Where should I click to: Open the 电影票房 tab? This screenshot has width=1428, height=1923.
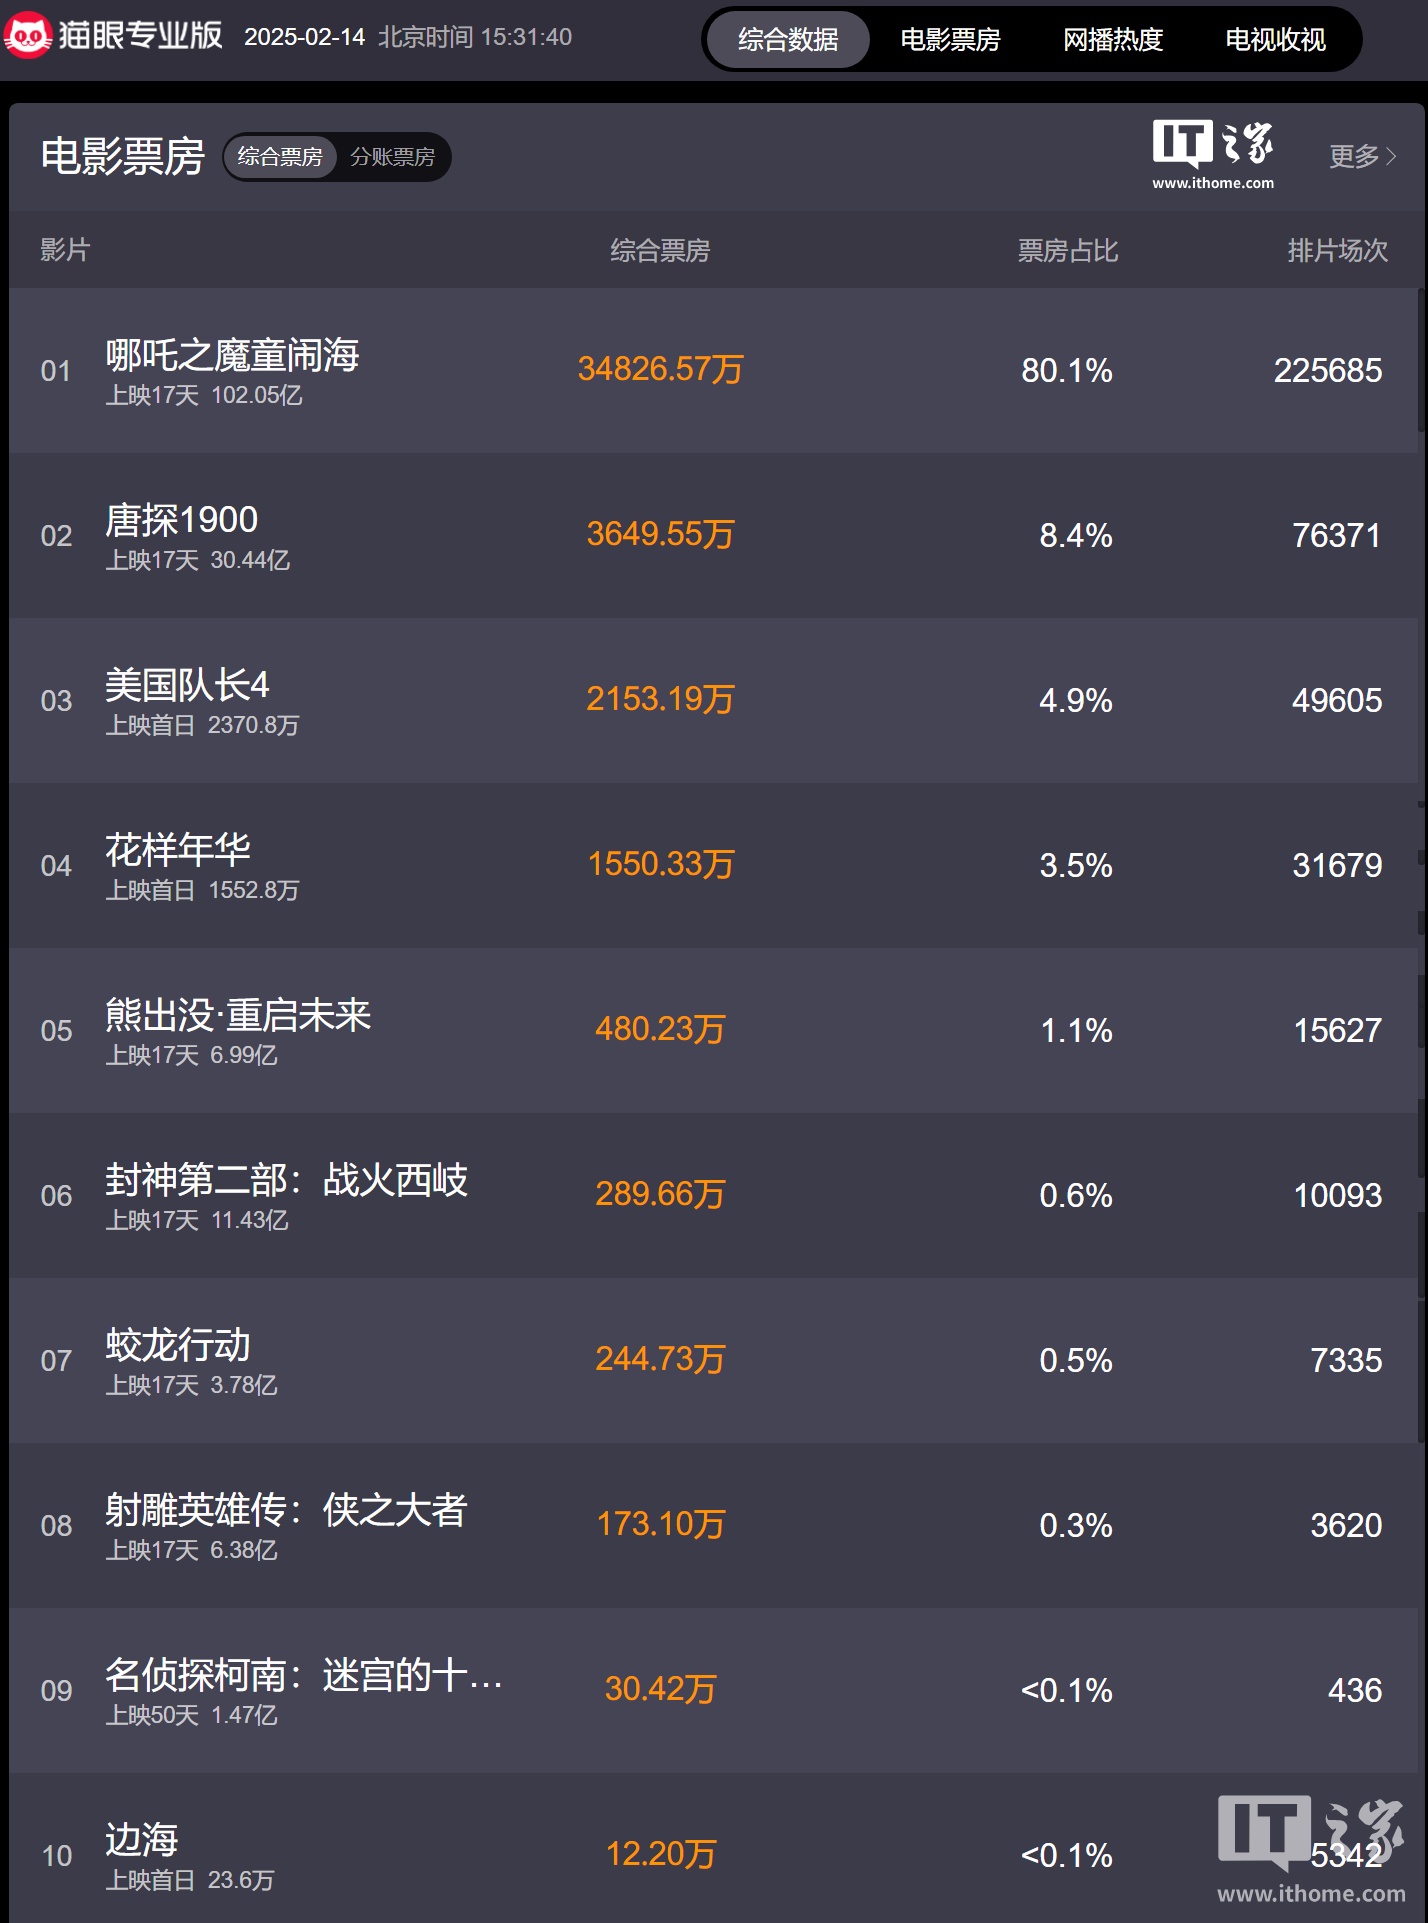point(950,40)
